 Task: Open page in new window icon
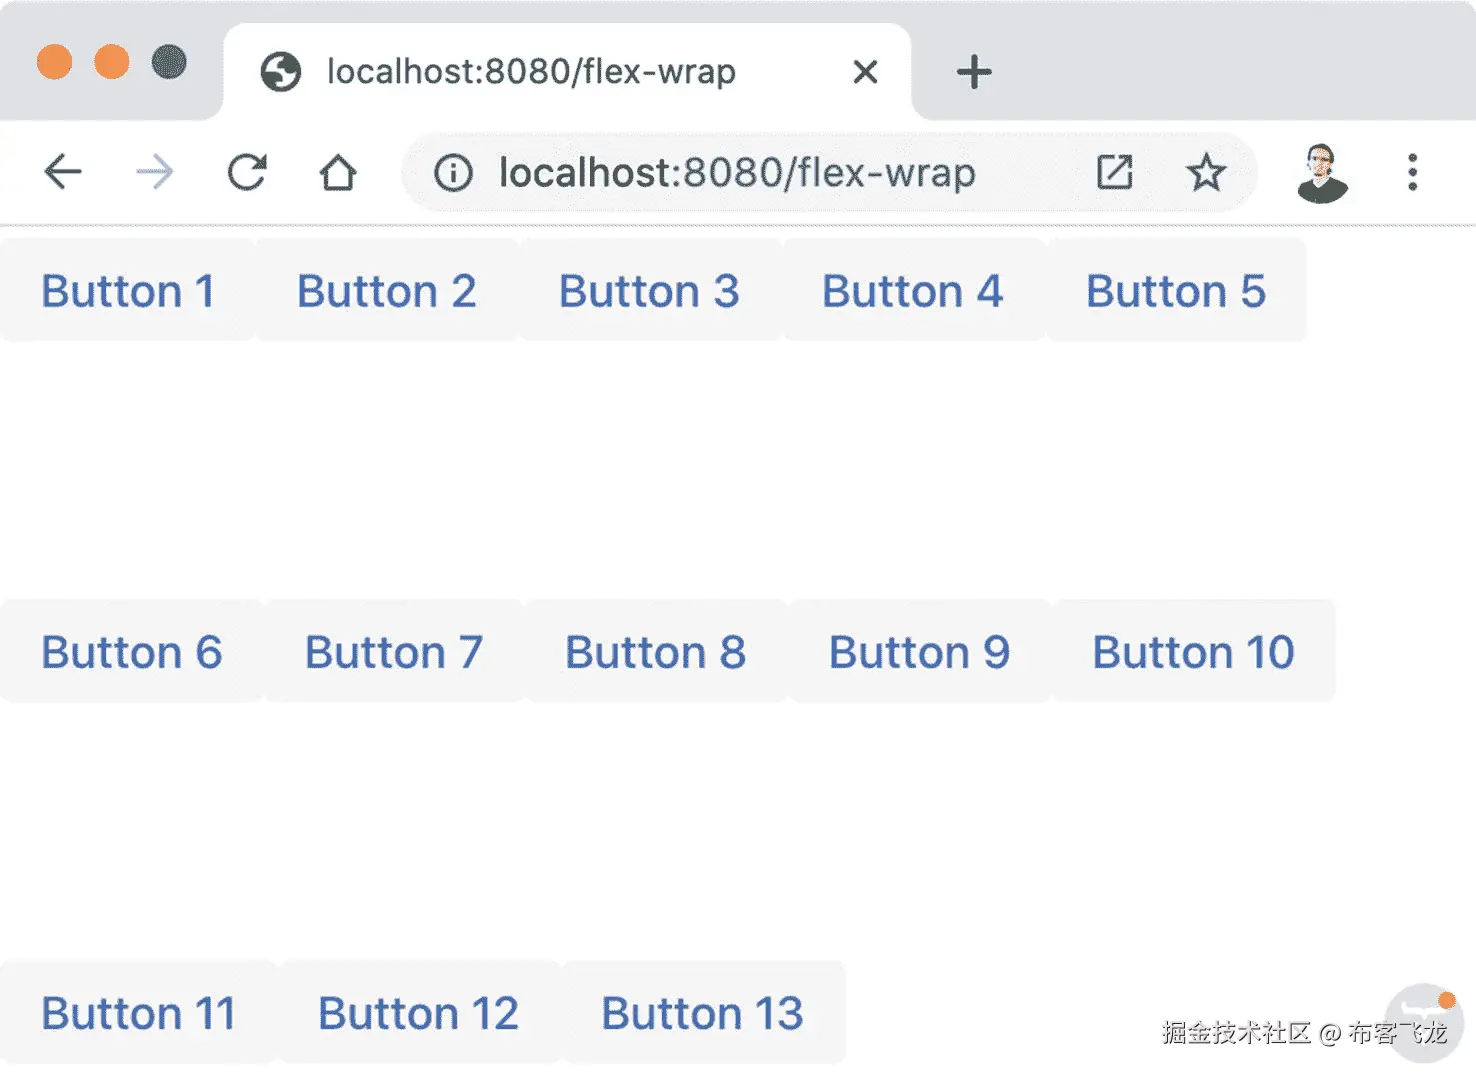(x=1114, y=172)
